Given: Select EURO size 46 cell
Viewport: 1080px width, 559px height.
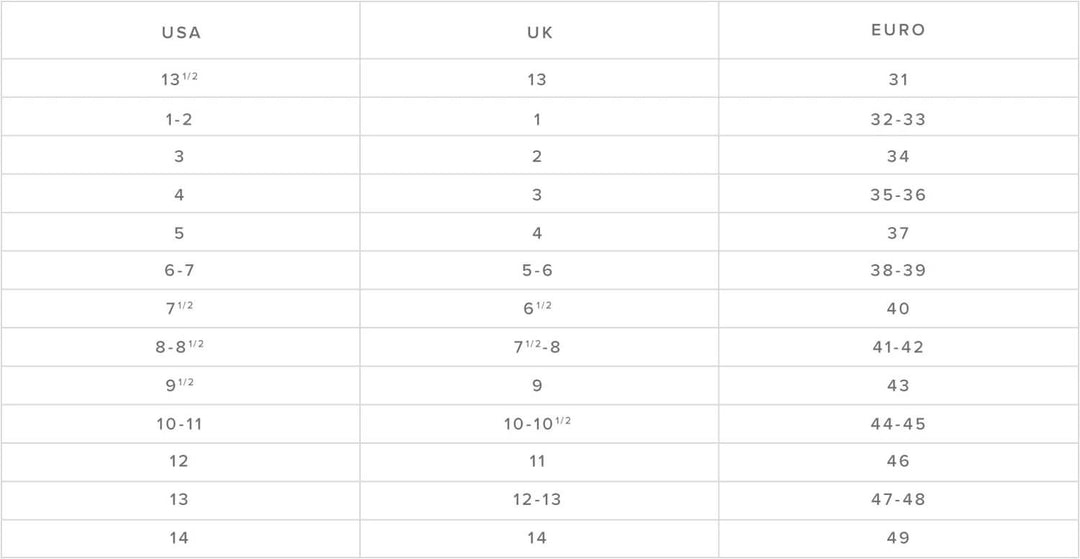Looking at the screenshot, I should (x=898, y=461).
